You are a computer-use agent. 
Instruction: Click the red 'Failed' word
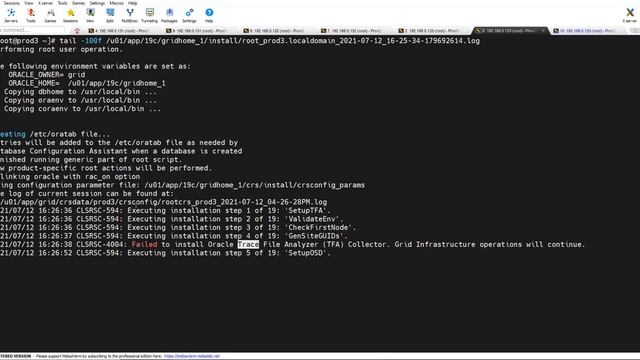(144, 244)
